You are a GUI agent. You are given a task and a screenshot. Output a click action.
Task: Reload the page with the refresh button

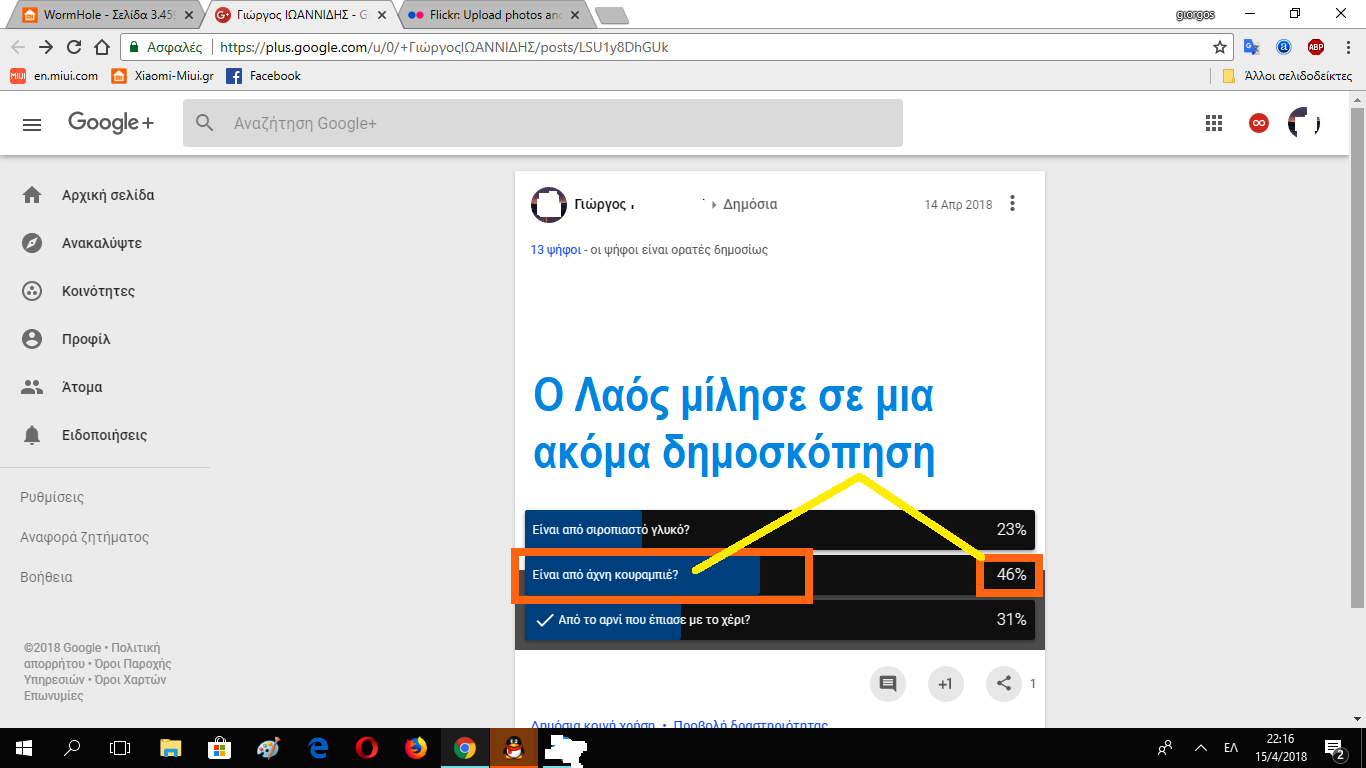(x=73, y=47)
